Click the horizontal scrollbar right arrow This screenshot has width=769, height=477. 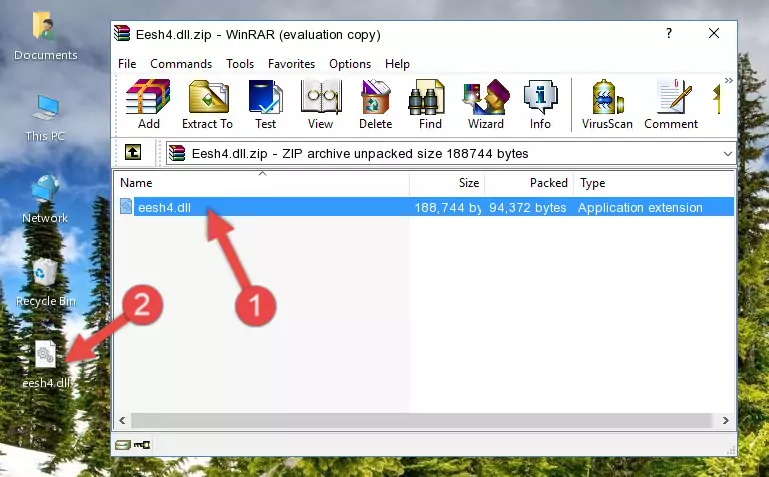725,421
